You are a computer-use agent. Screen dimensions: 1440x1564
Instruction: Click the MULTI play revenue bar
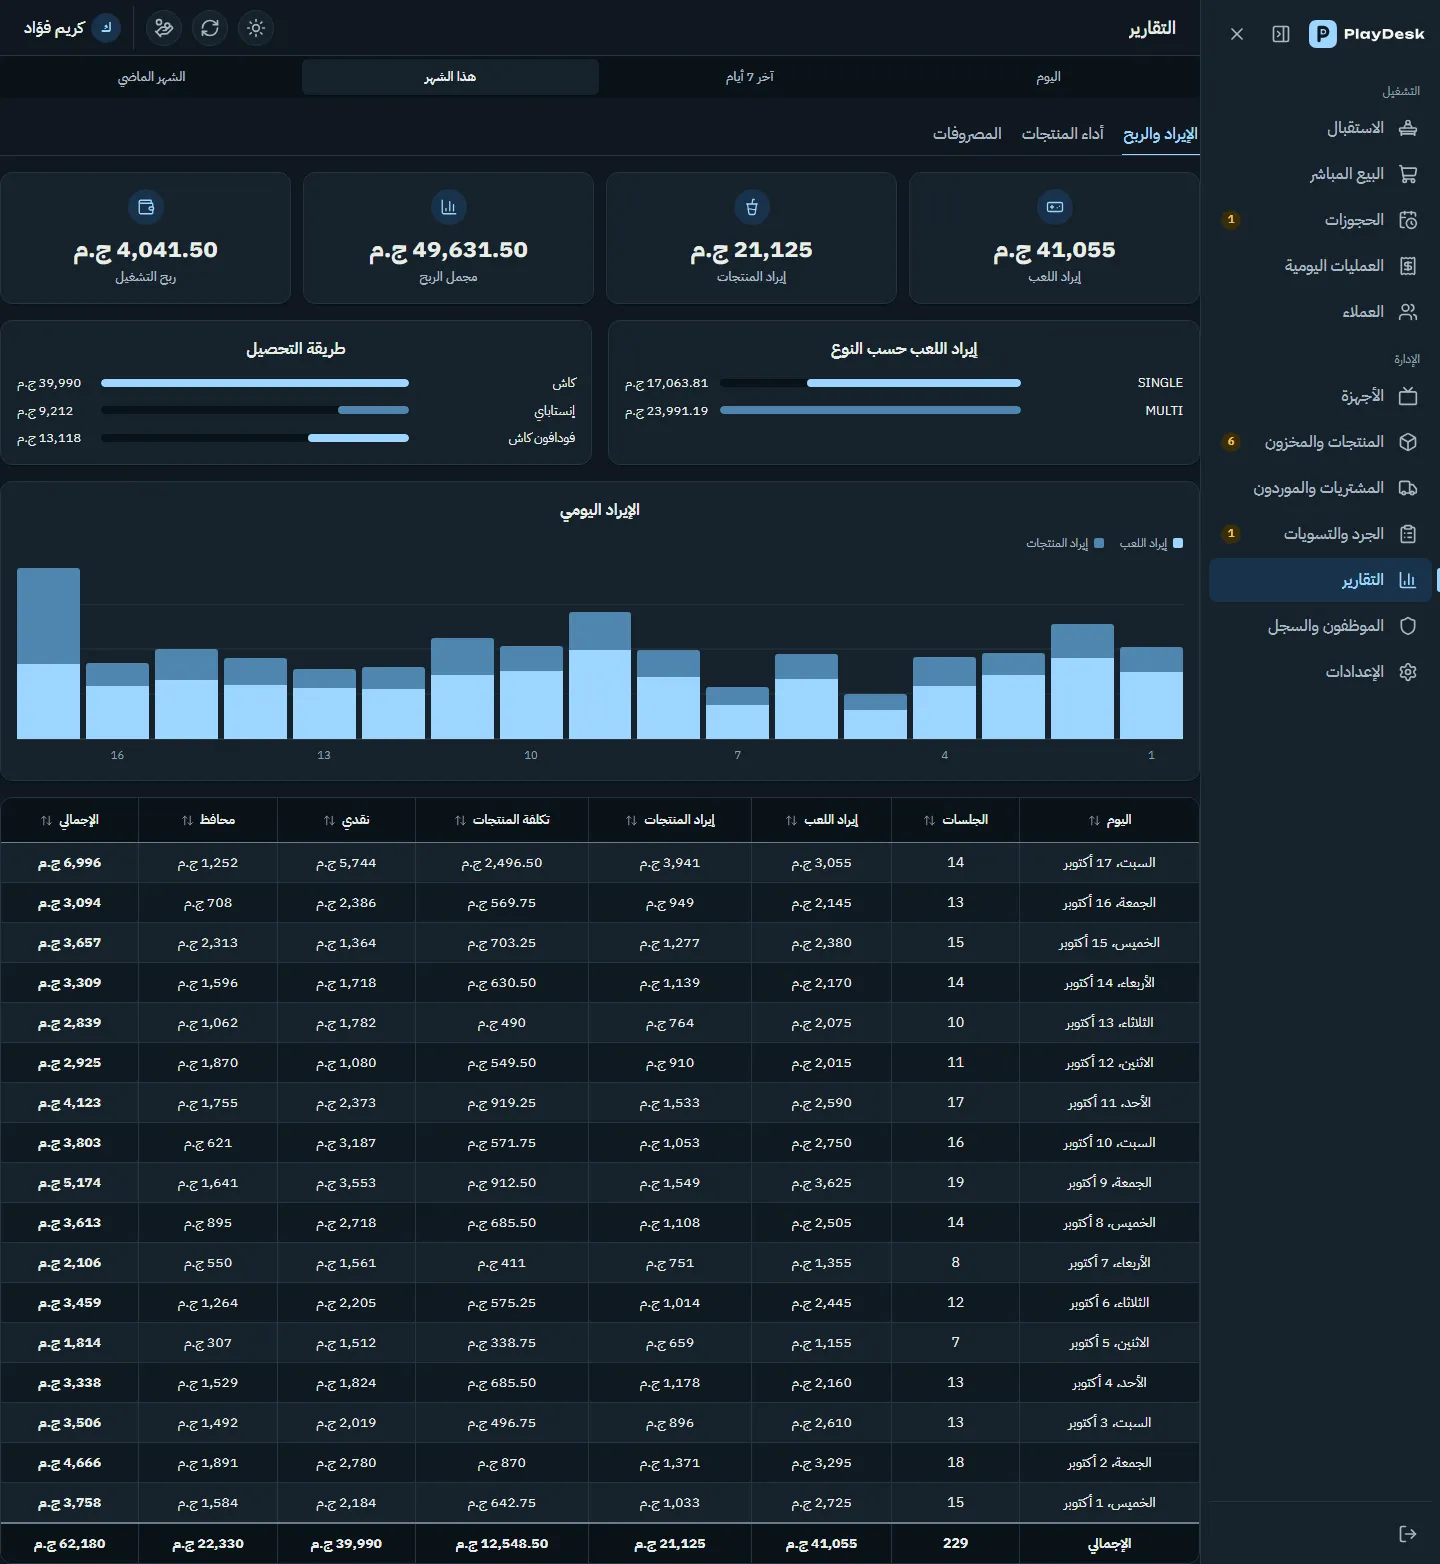[870, 410]
